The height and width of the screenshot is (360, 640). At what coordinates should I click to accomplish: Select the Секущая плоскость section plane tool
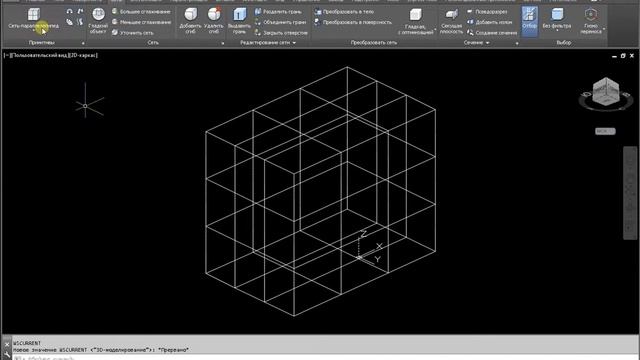pos(451,20)
